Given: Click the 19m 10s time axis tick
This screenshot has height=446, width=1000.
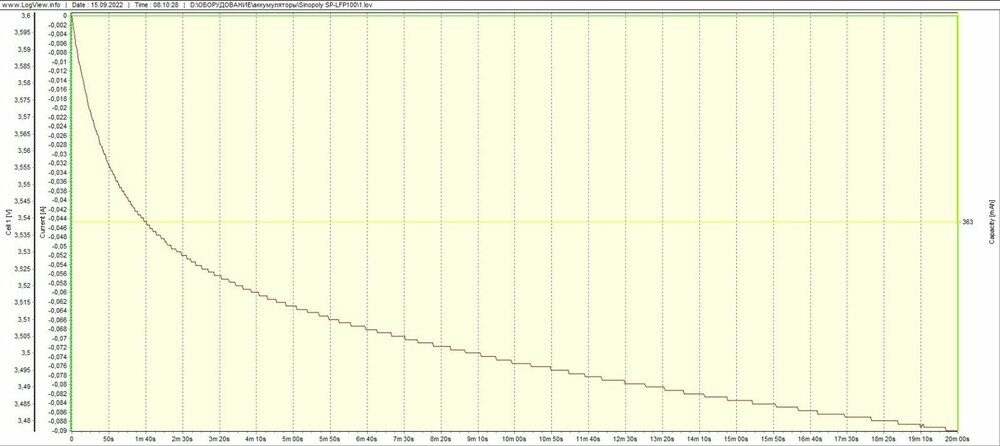Looking at the screenshot, I should (x=922, y=440).
